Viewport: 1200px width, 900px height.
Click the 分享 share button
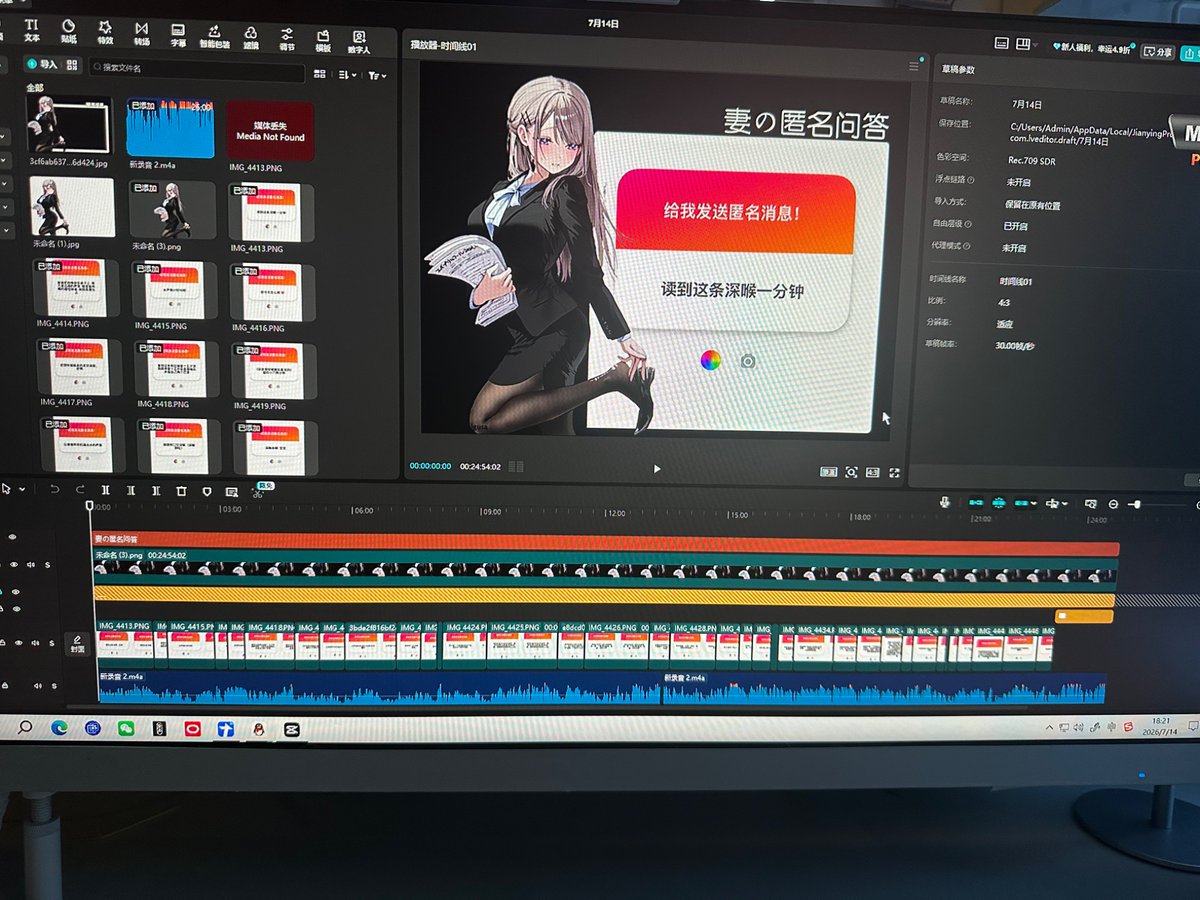click(1158, 52)
